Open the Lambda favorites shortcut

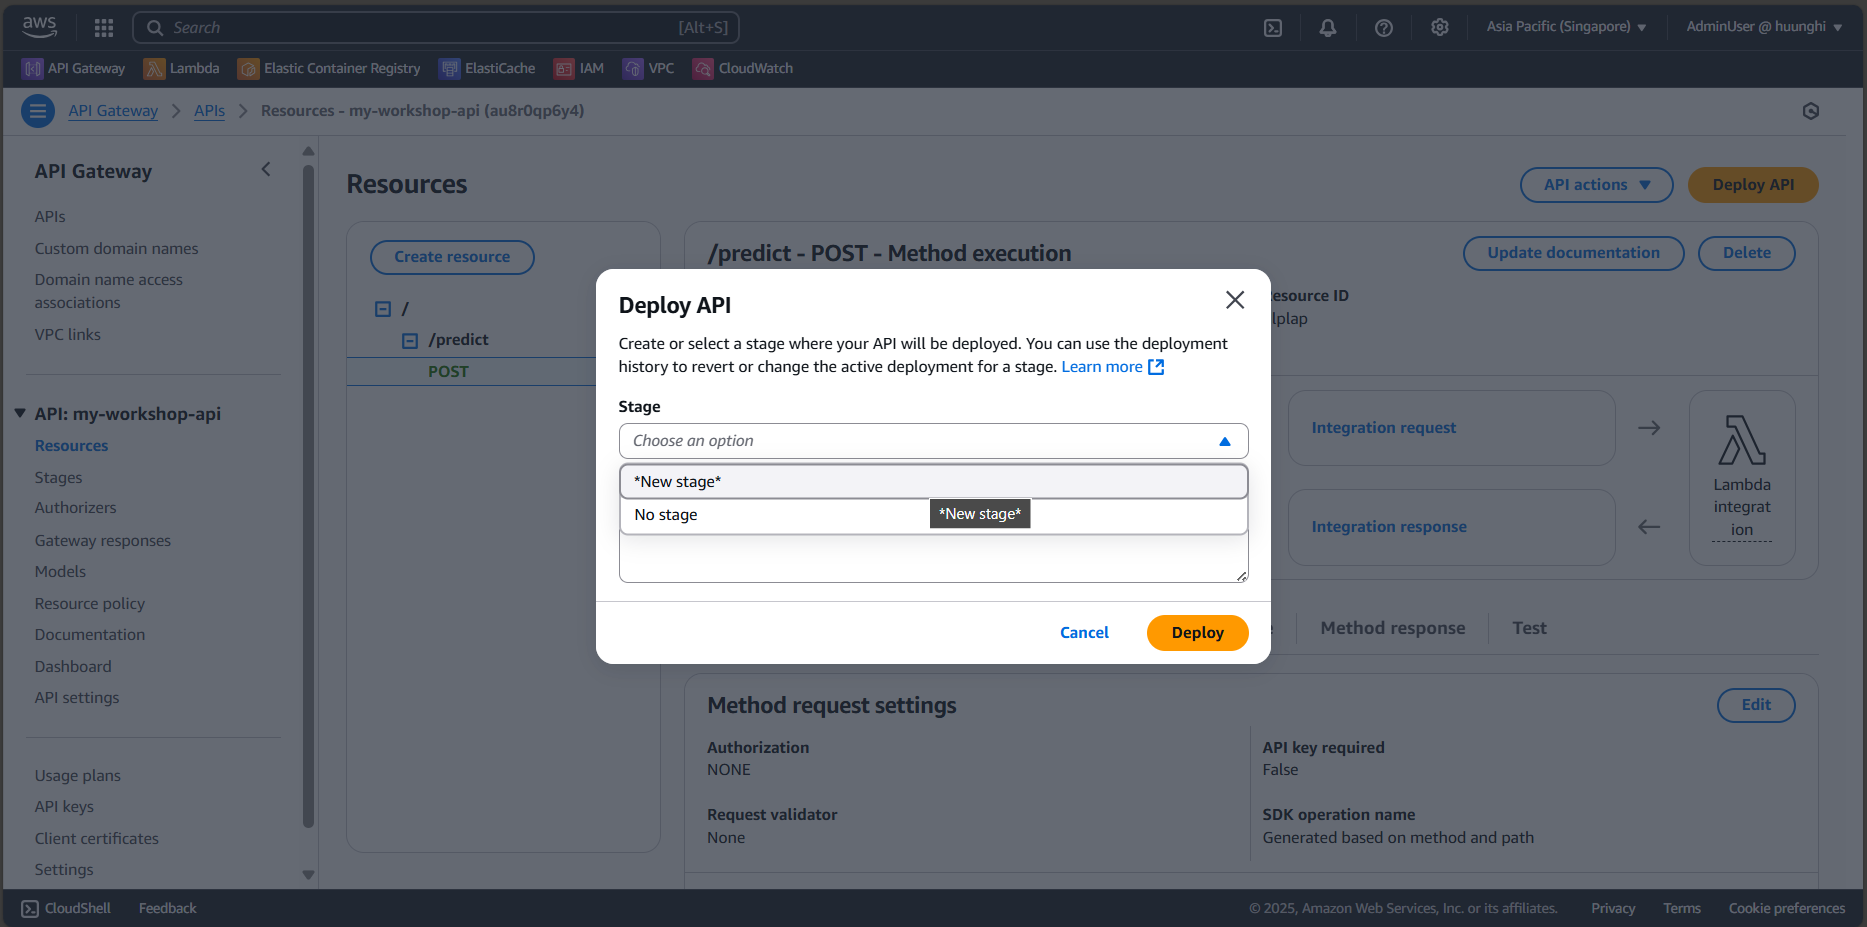pos(181,68)
